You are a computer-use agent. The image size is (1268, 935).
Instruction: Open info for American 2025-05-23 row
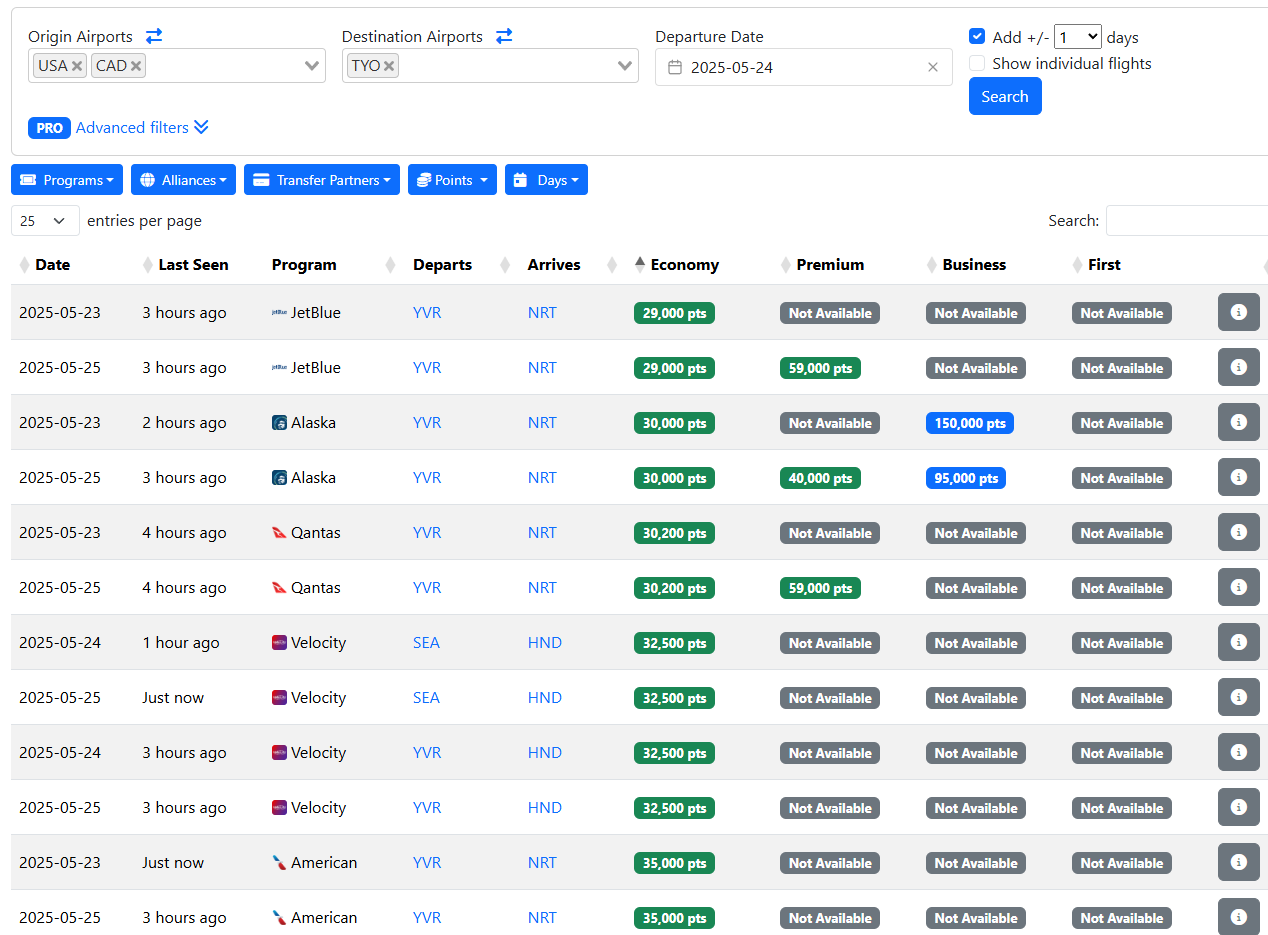1238,862
